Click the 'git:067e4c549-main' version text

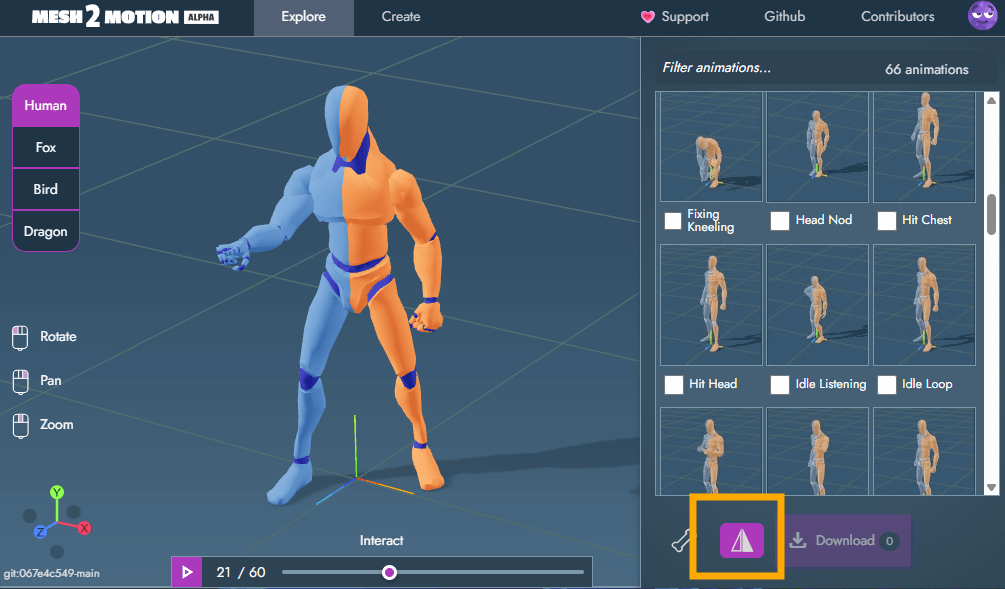pyautogui.click(x=51, y=574)
